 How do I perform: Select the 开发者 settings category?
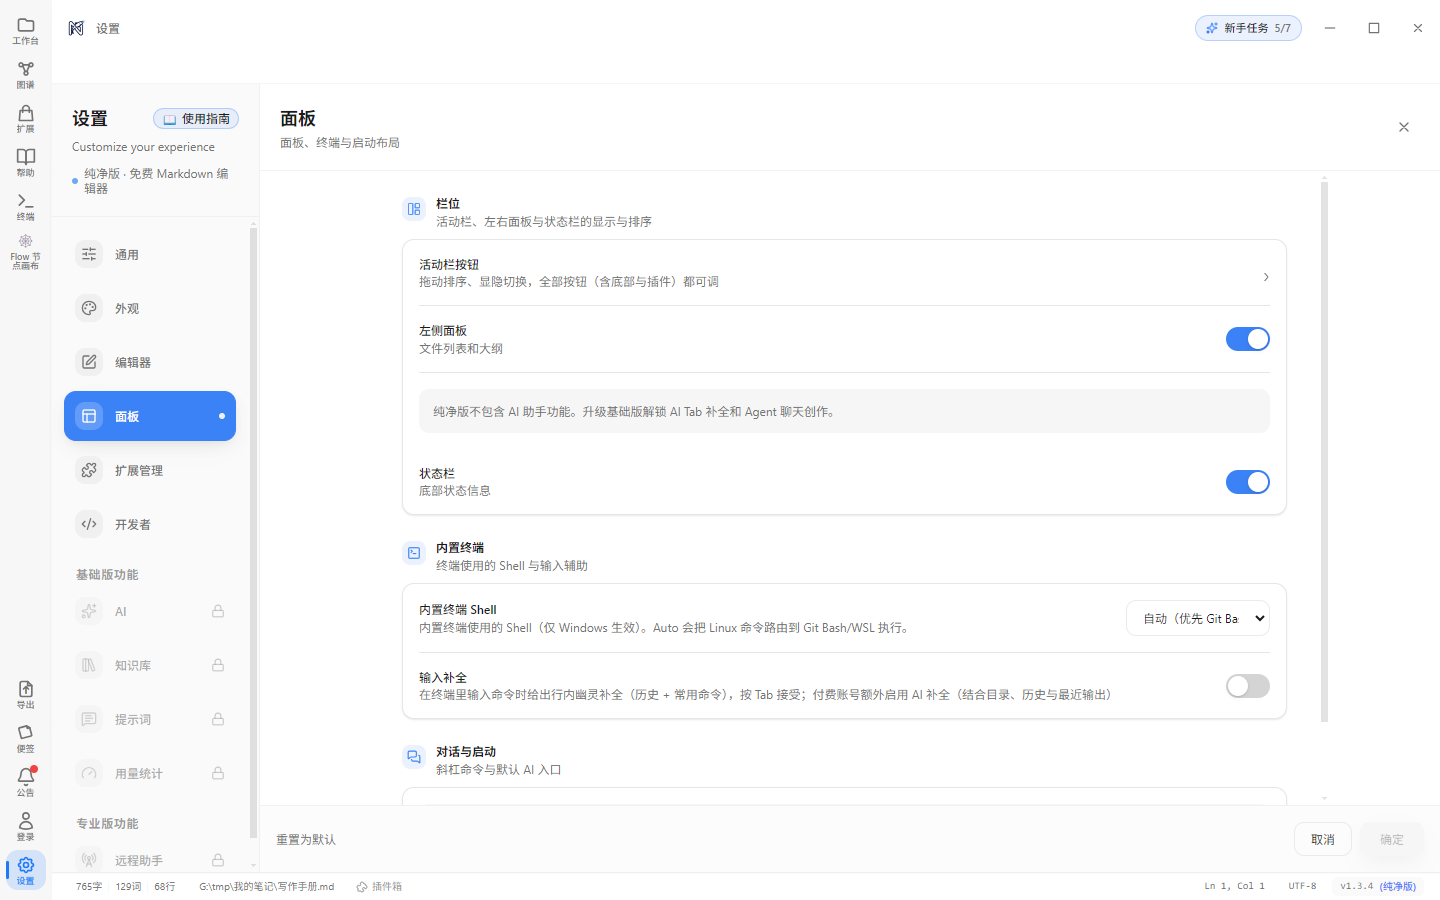pyautogui.click(x=150, y=524)
